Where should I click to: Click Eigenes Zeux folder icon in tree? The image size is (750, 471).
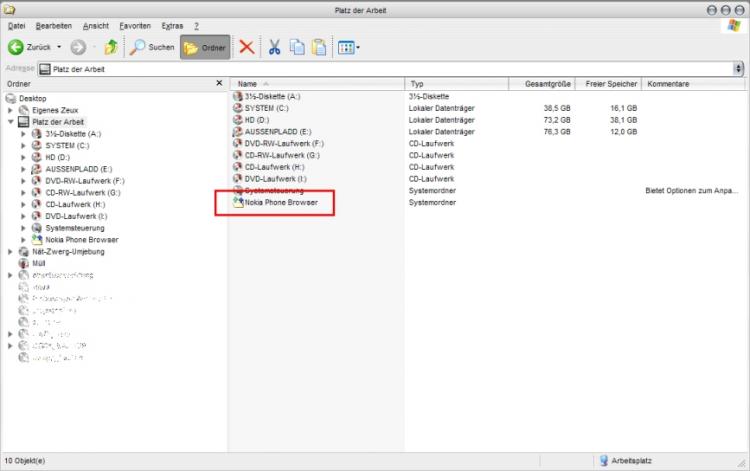coord(23,110)
